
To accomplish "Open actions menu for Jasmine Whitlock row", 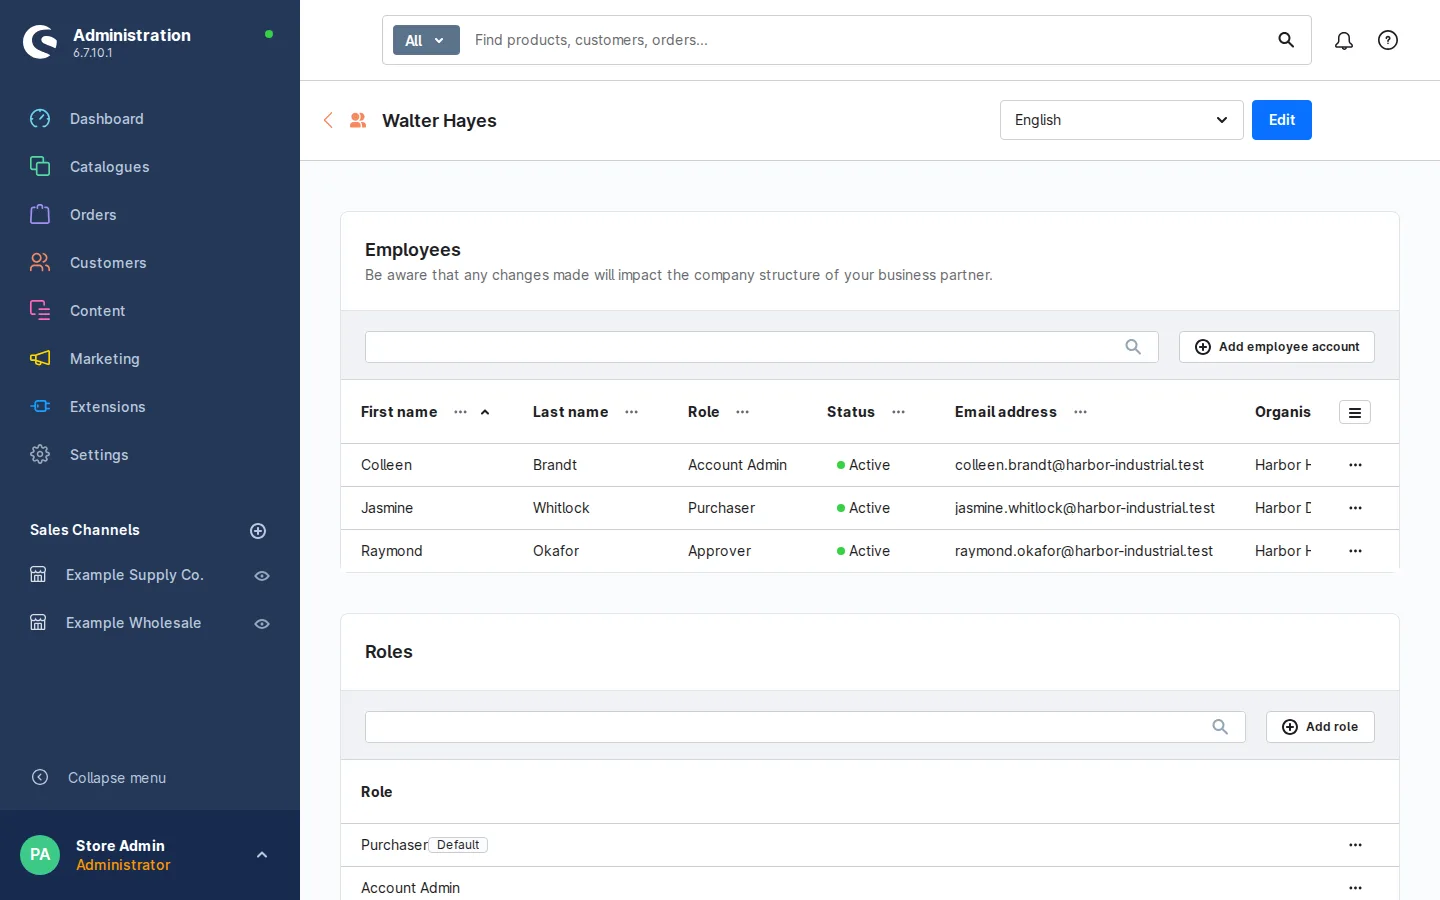I will tap(1355, 508).
